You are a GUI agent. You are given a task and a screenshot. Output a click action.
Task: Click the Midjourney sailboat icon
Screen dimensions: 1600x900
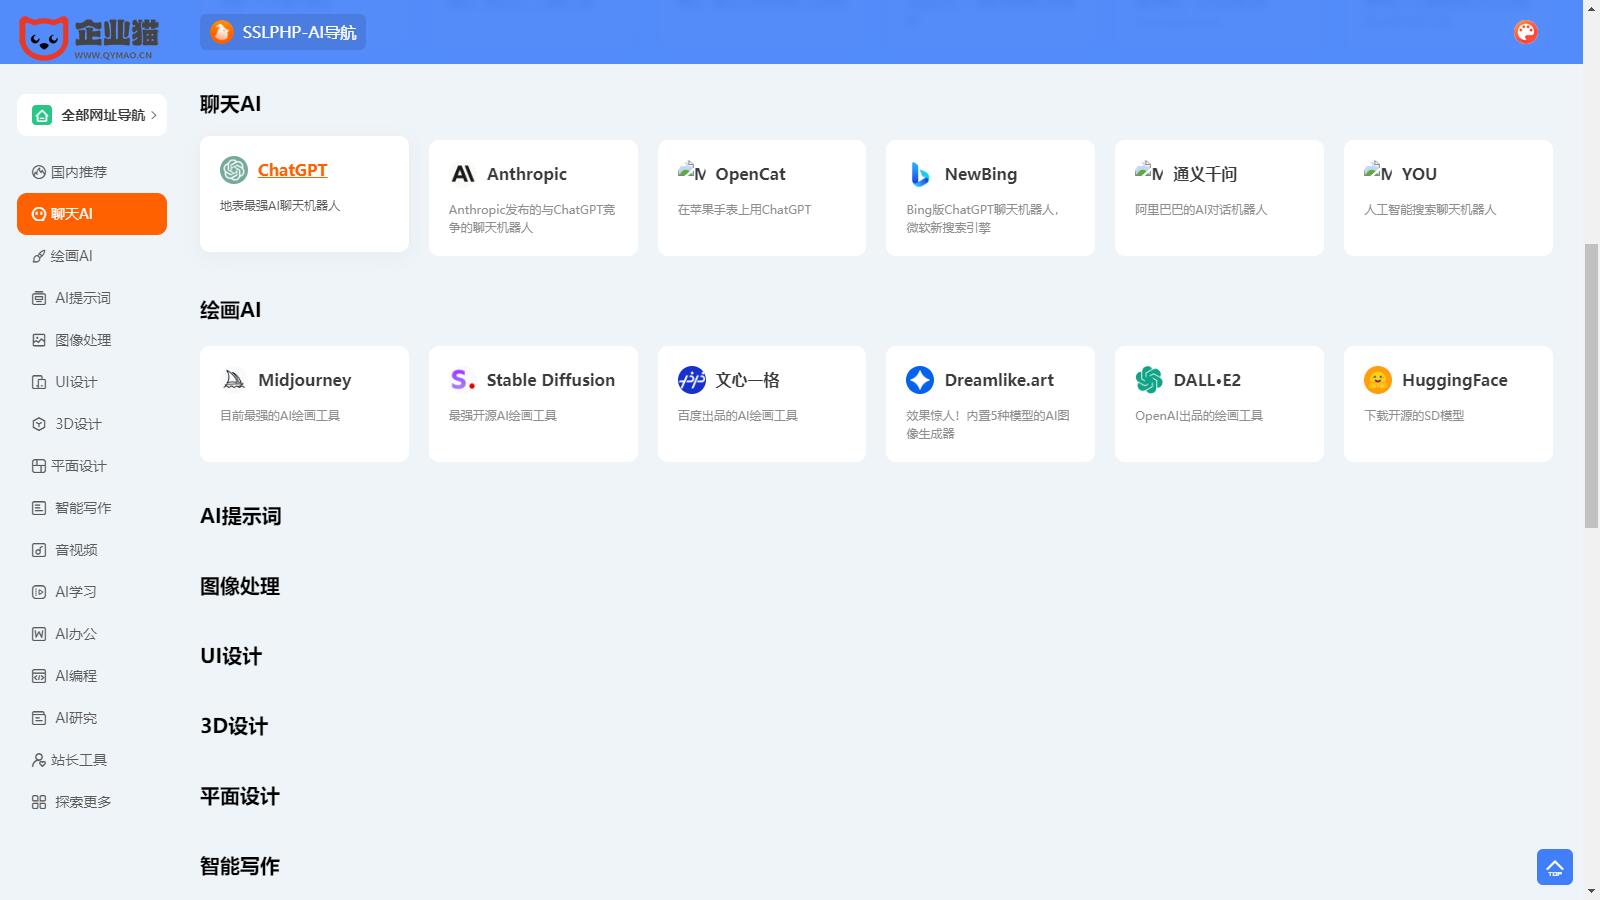[234, 380]
